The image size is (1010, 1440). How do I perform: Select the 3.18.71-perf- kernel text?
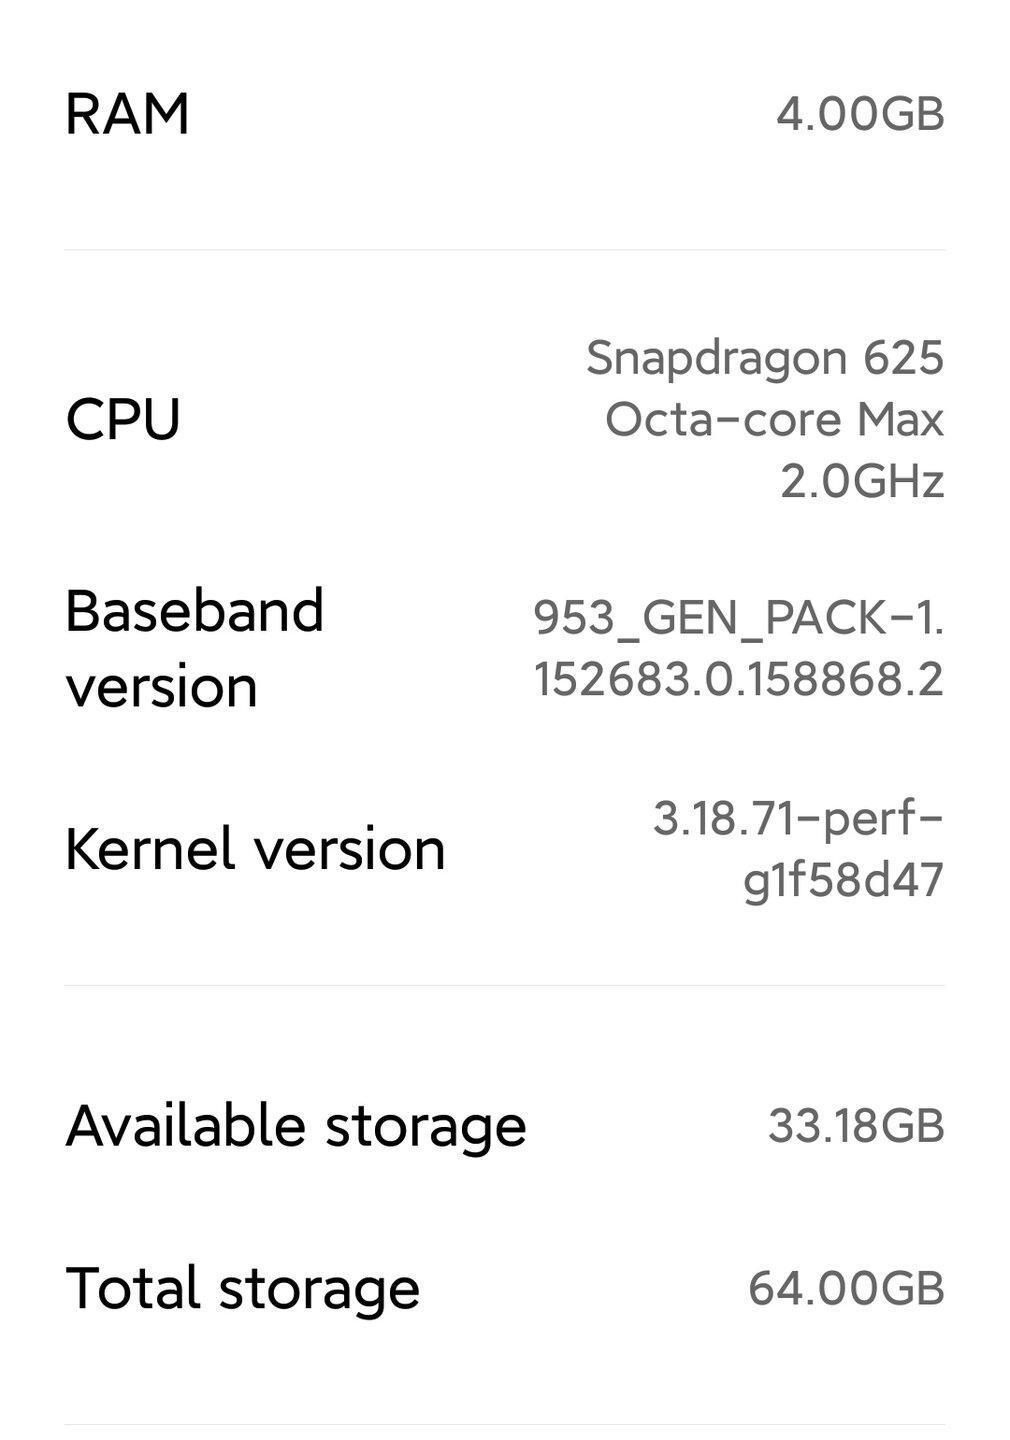coord(798,818)
